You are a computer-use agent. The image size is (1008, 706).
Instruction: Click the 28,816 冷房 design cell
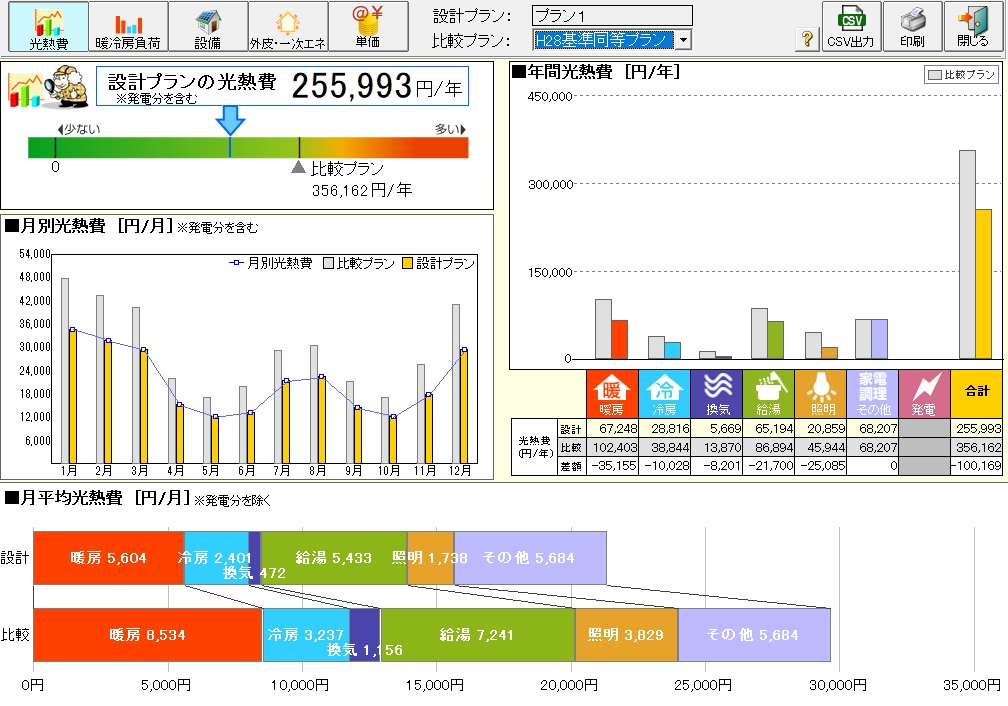point(665,428)
